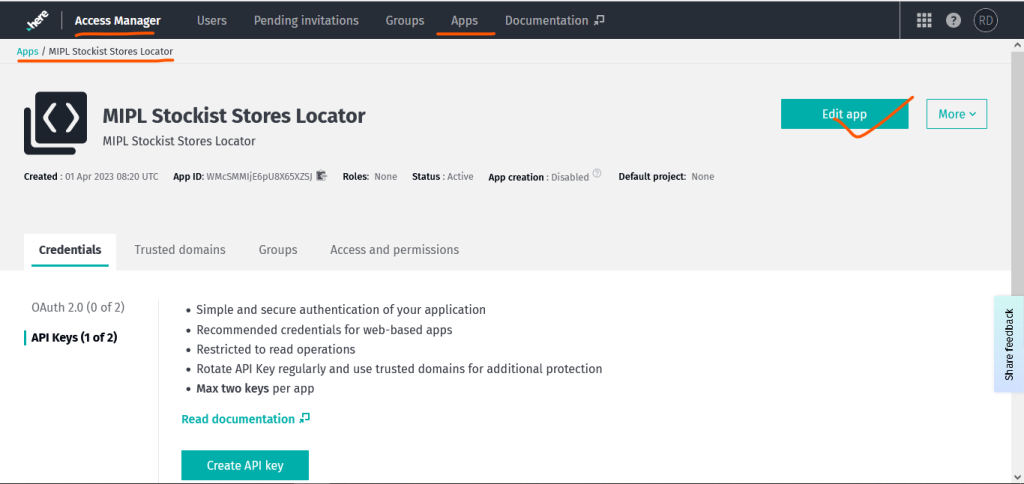The height and width of the screenshot is (484, 1024).
Task: Click the MIPL Stockist Stores Locator breadcrumb text
Action: pyautogui.click(x=111, y=51)
